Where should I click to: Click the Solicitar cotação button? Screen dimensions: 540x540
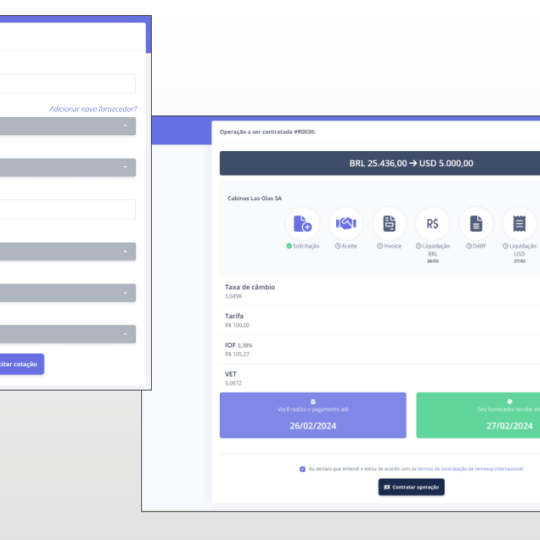22,364
